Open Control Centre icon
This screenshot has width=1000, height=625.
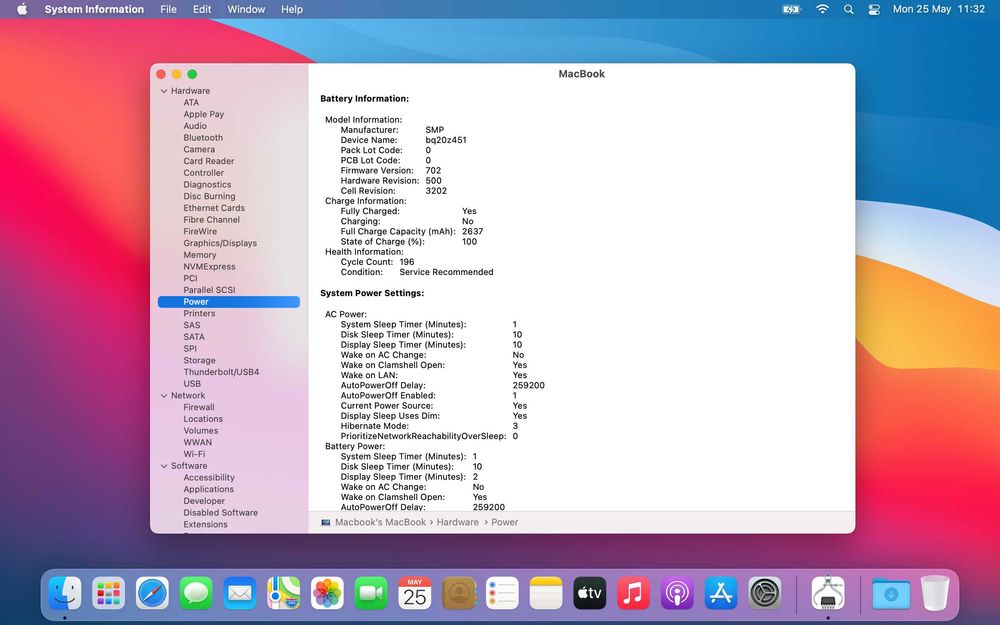[x=874, y=9]
